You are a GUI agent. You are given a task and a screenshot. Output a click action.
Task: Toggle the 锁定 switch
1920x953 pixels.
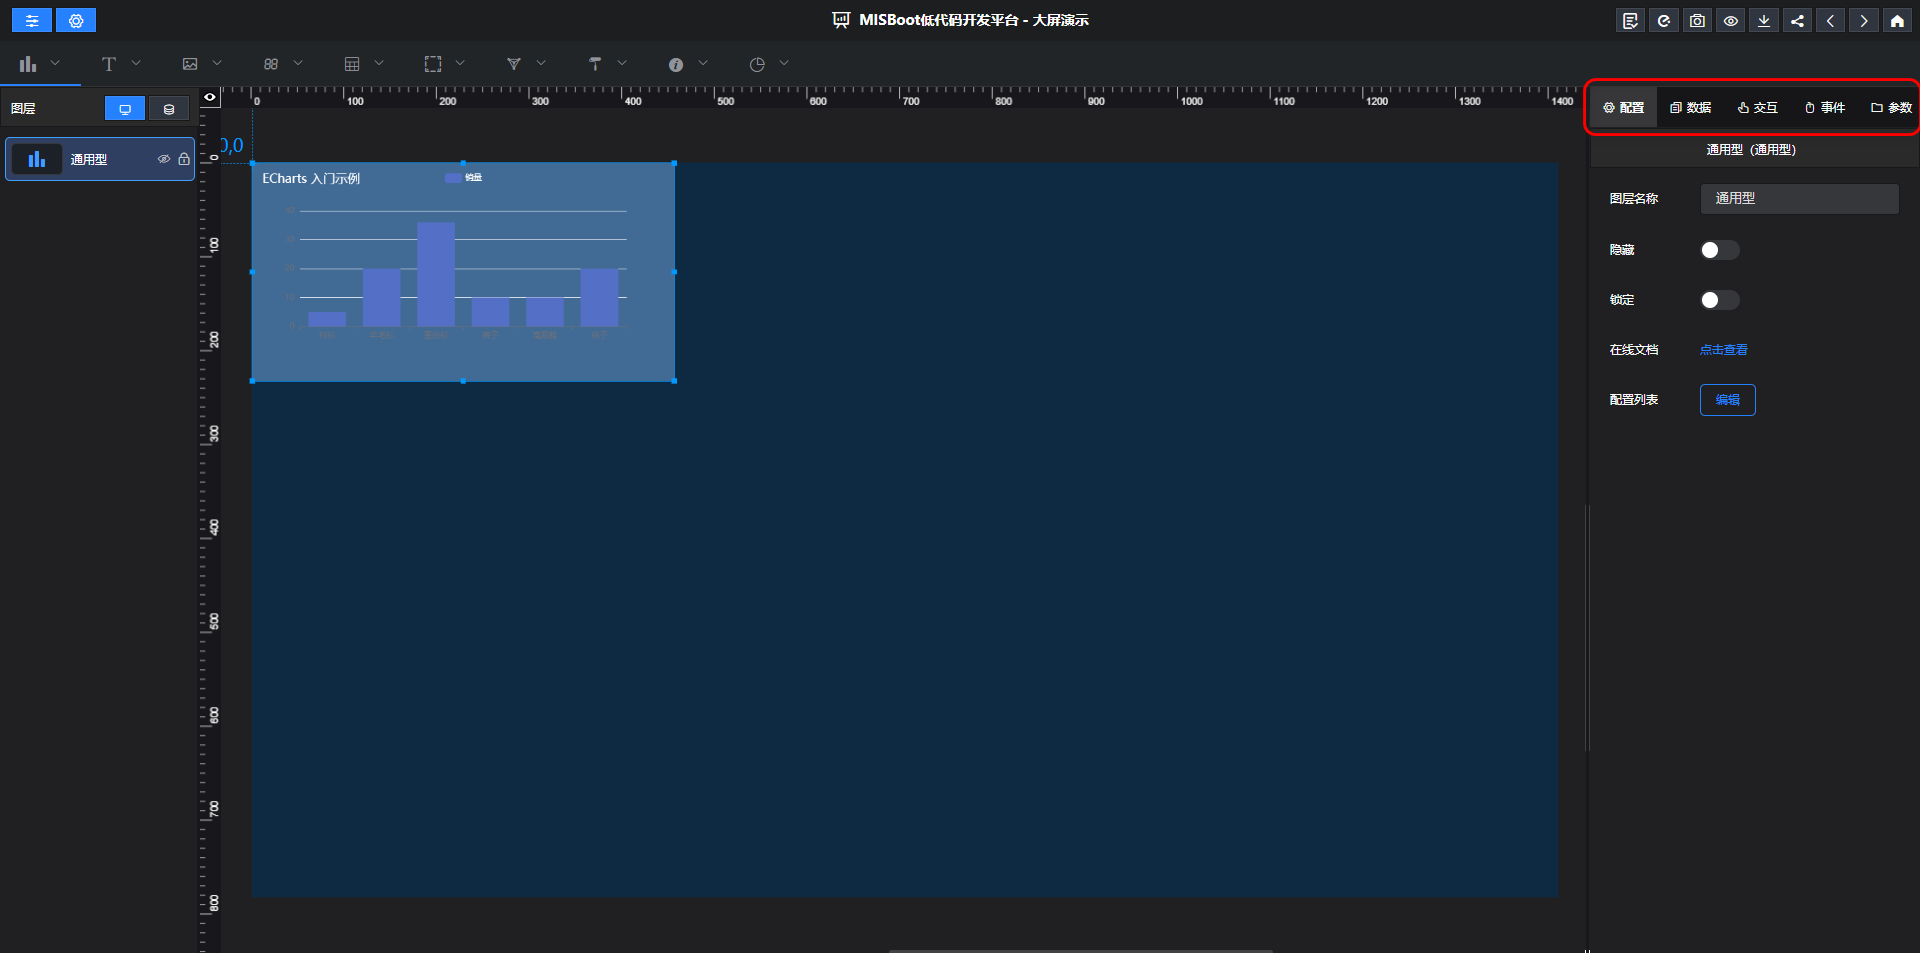click(x=1720, y=300)
